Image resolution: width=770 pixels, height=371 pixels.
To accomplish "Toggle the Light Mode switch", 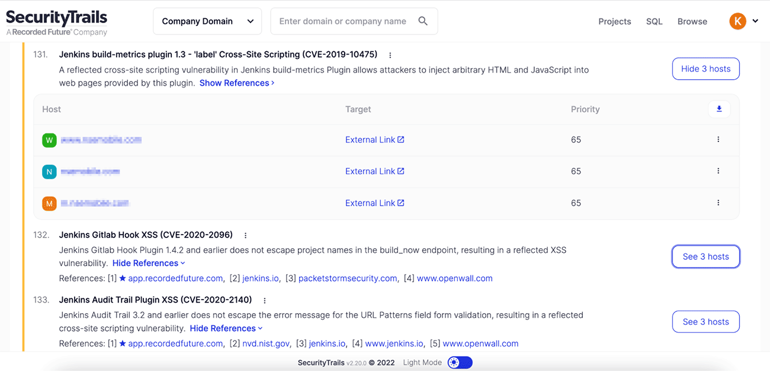I will (x=460, y=363).
